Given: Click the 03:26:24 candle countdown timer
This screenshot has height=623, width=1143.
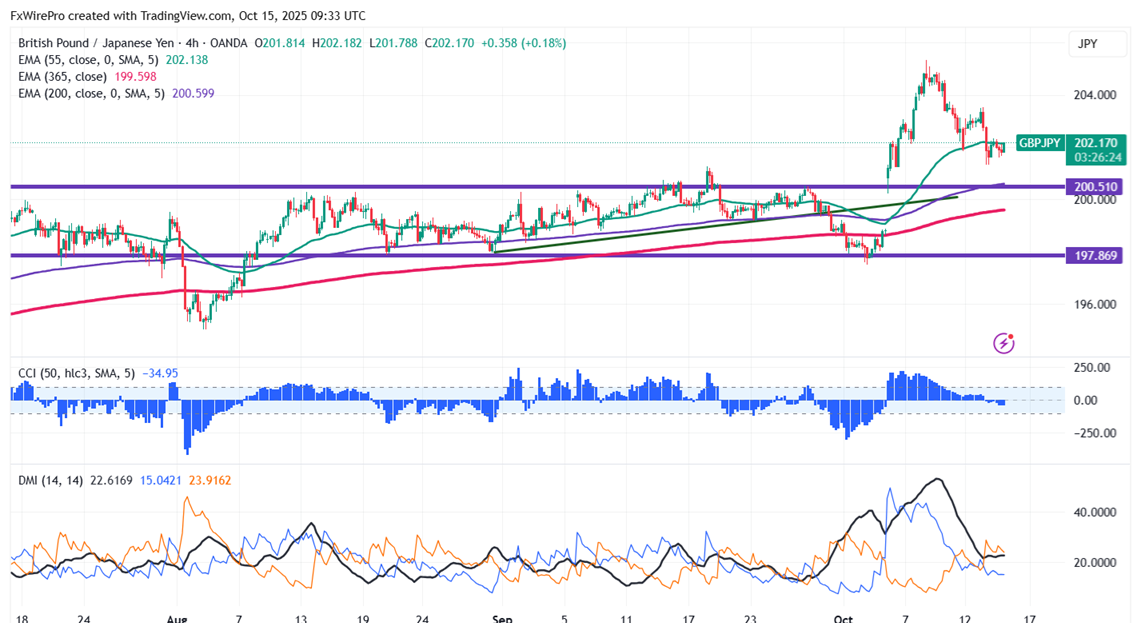Looking at the screenshot, I should [x=1097, y=157].
